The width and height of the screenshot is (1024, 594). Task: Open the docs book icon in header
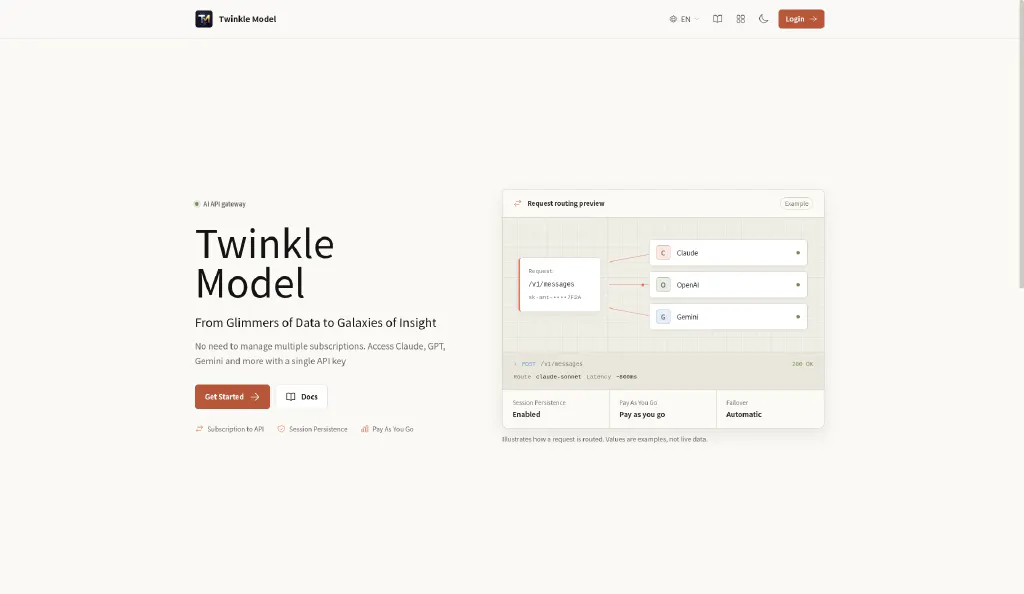(717, 19)
